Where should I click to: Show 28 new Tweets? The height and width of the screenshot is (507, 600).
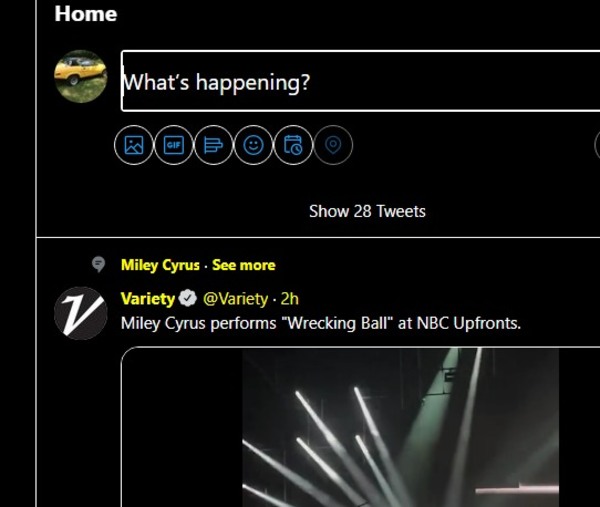point(367,211)
